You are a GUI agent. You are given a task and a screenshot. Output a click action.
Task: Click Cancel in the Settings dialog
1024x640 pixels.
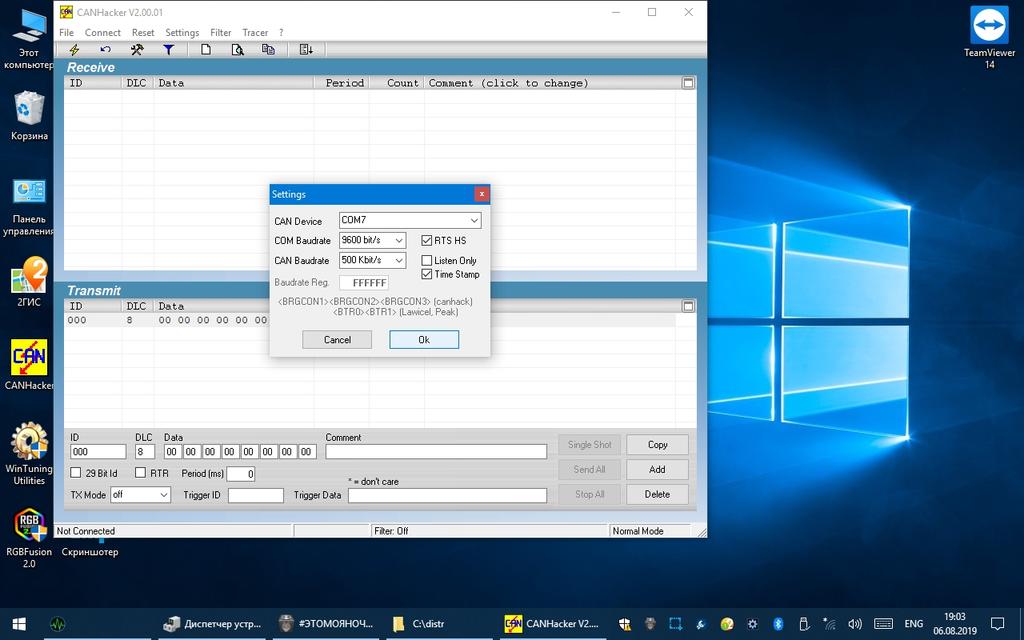click(x=337, y=340)
